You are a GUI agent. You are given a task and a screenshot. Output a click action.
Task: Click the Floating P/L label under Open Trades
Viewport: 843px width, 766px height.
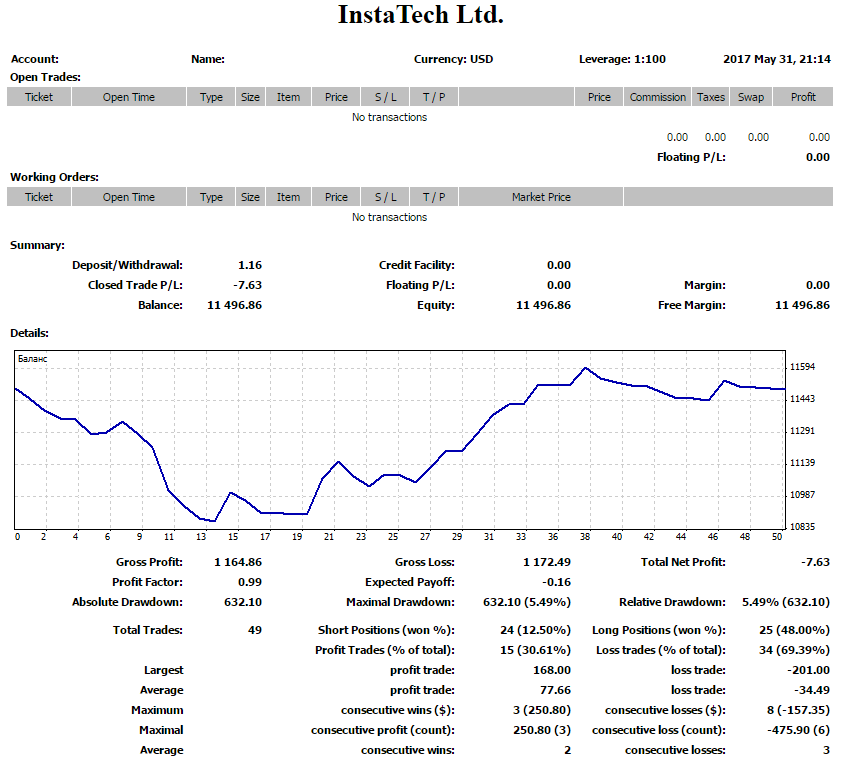coord(691,157)
